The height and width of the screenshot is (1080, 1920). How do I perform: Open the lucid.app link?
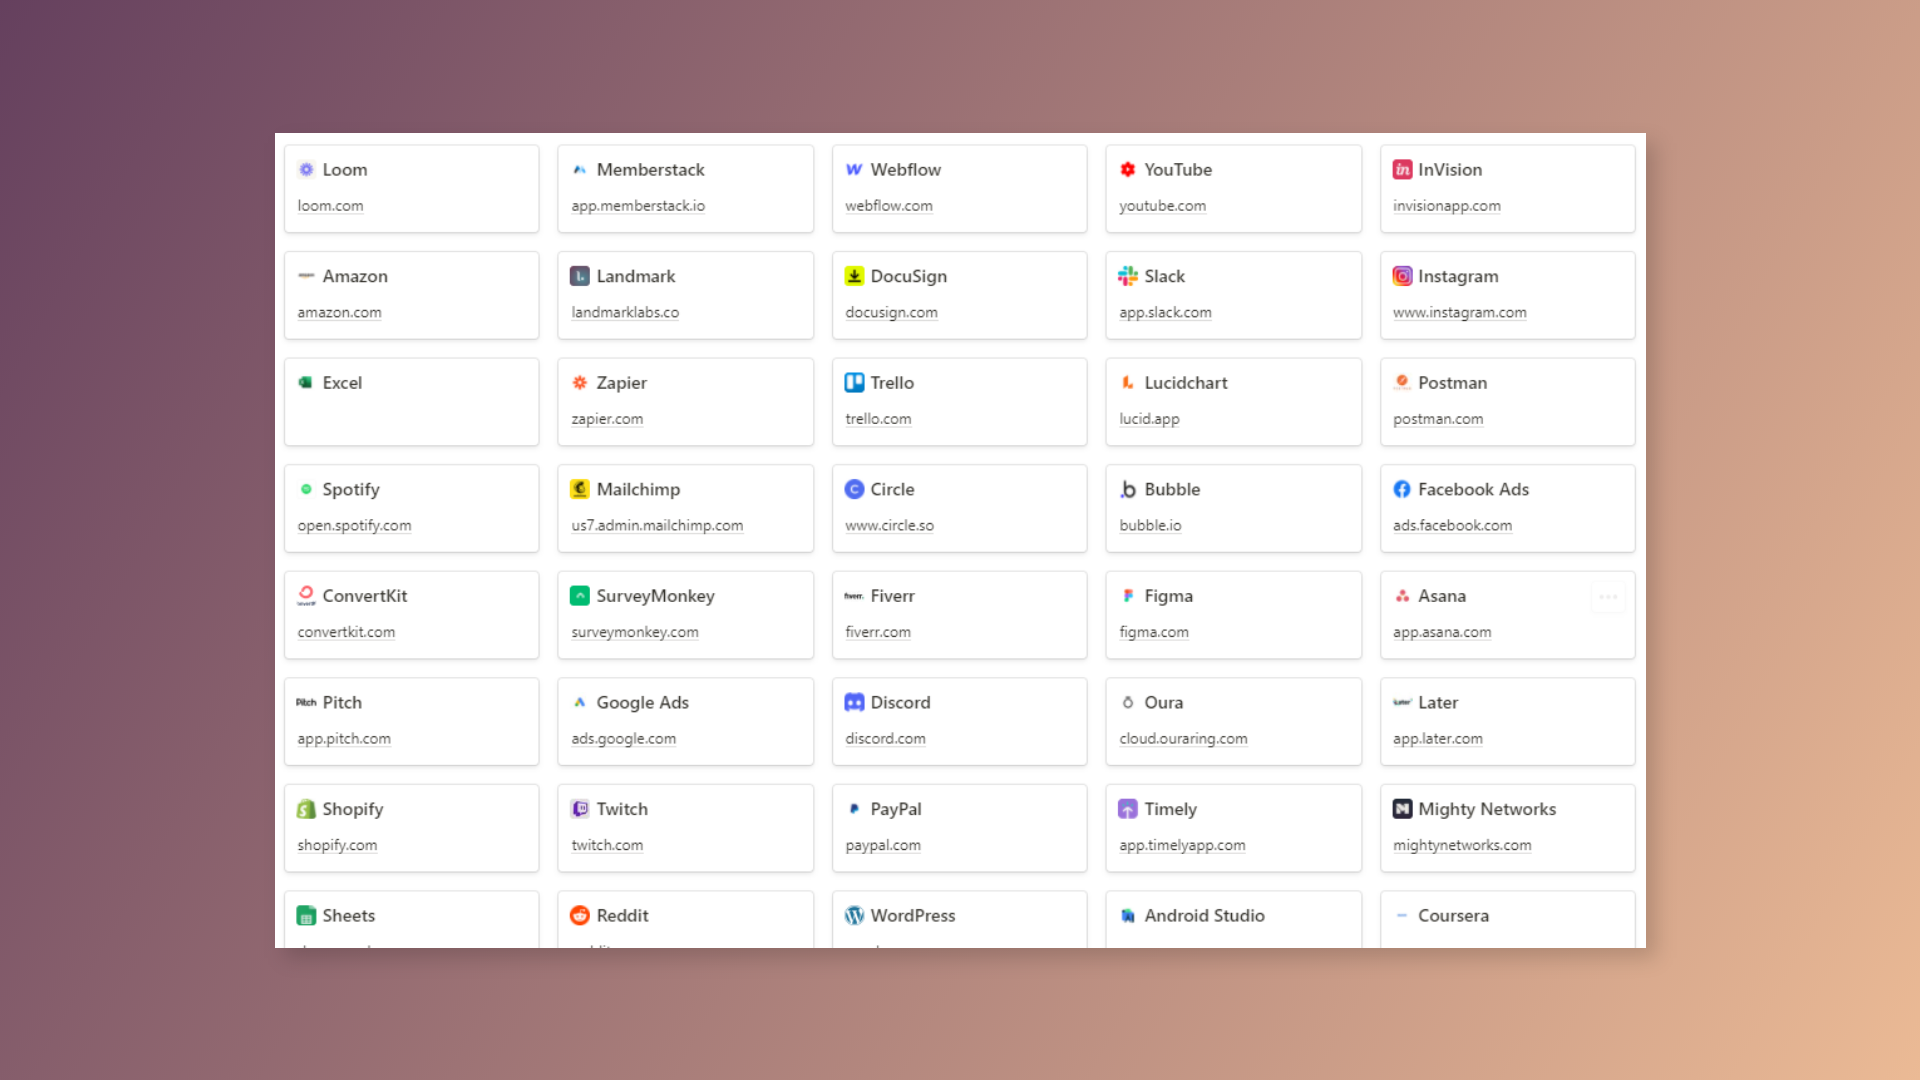coord(1149,419)
